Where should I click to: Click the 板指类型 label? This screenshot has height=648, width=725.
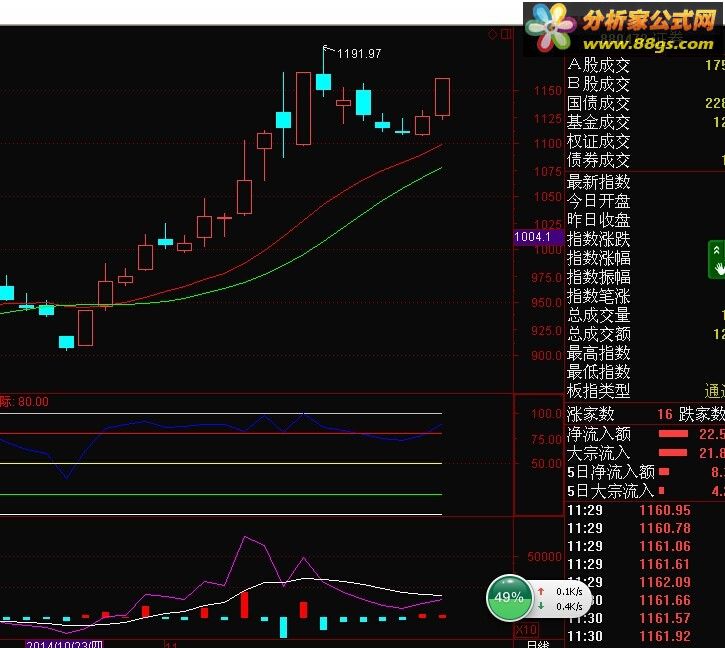coord(598,391)
